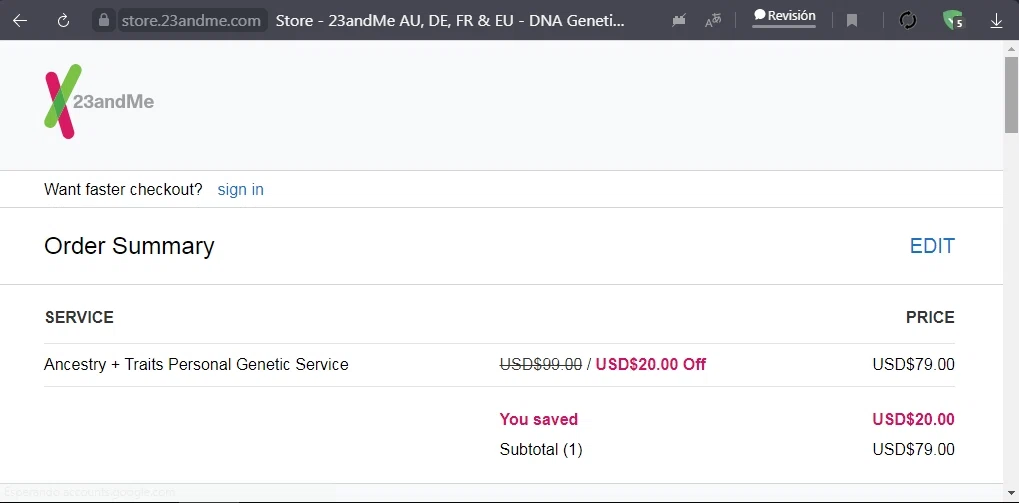Click the page's vertical scrollbar thumb
Image resolution: width=1019 pixels, height=503 pixels.
(1011, 95)
